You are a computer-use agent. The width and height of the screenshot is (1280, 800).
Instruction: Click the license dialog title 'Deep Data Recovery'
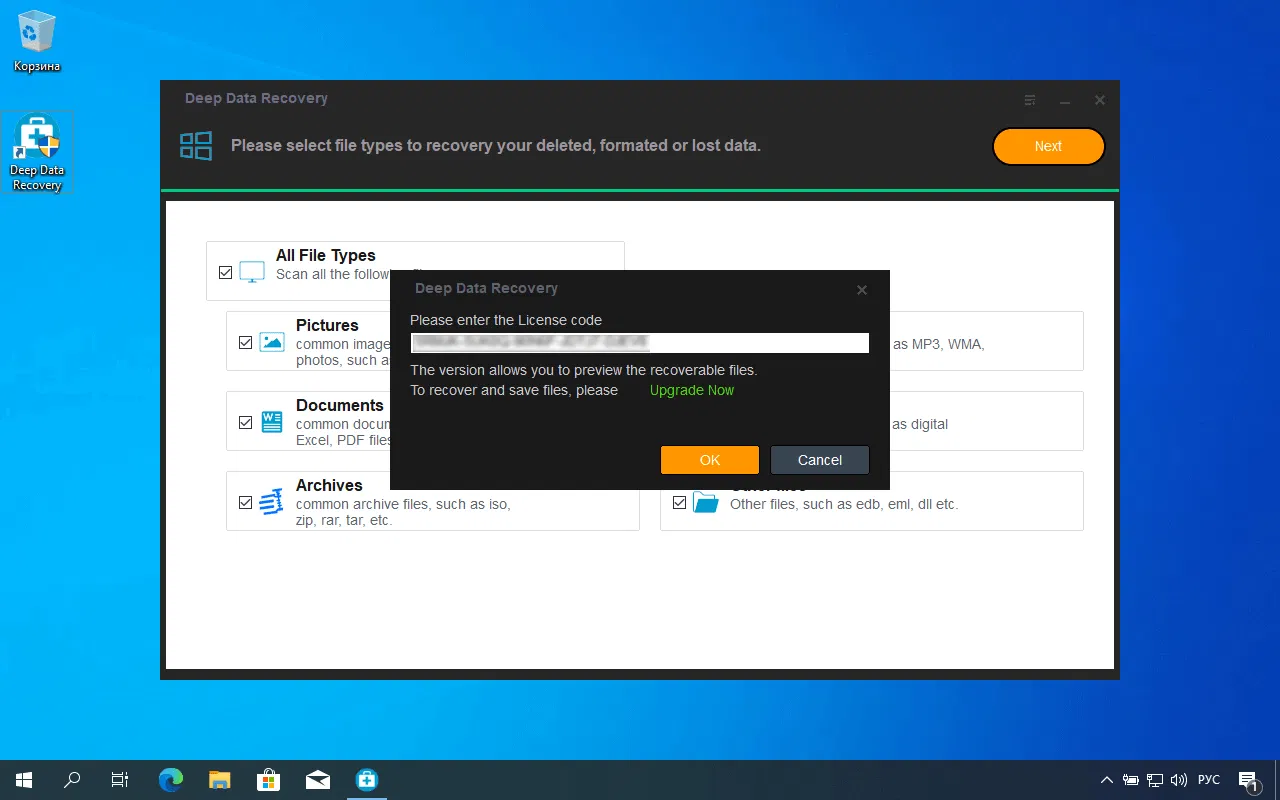pyautogui.click(x=486, y=288)
